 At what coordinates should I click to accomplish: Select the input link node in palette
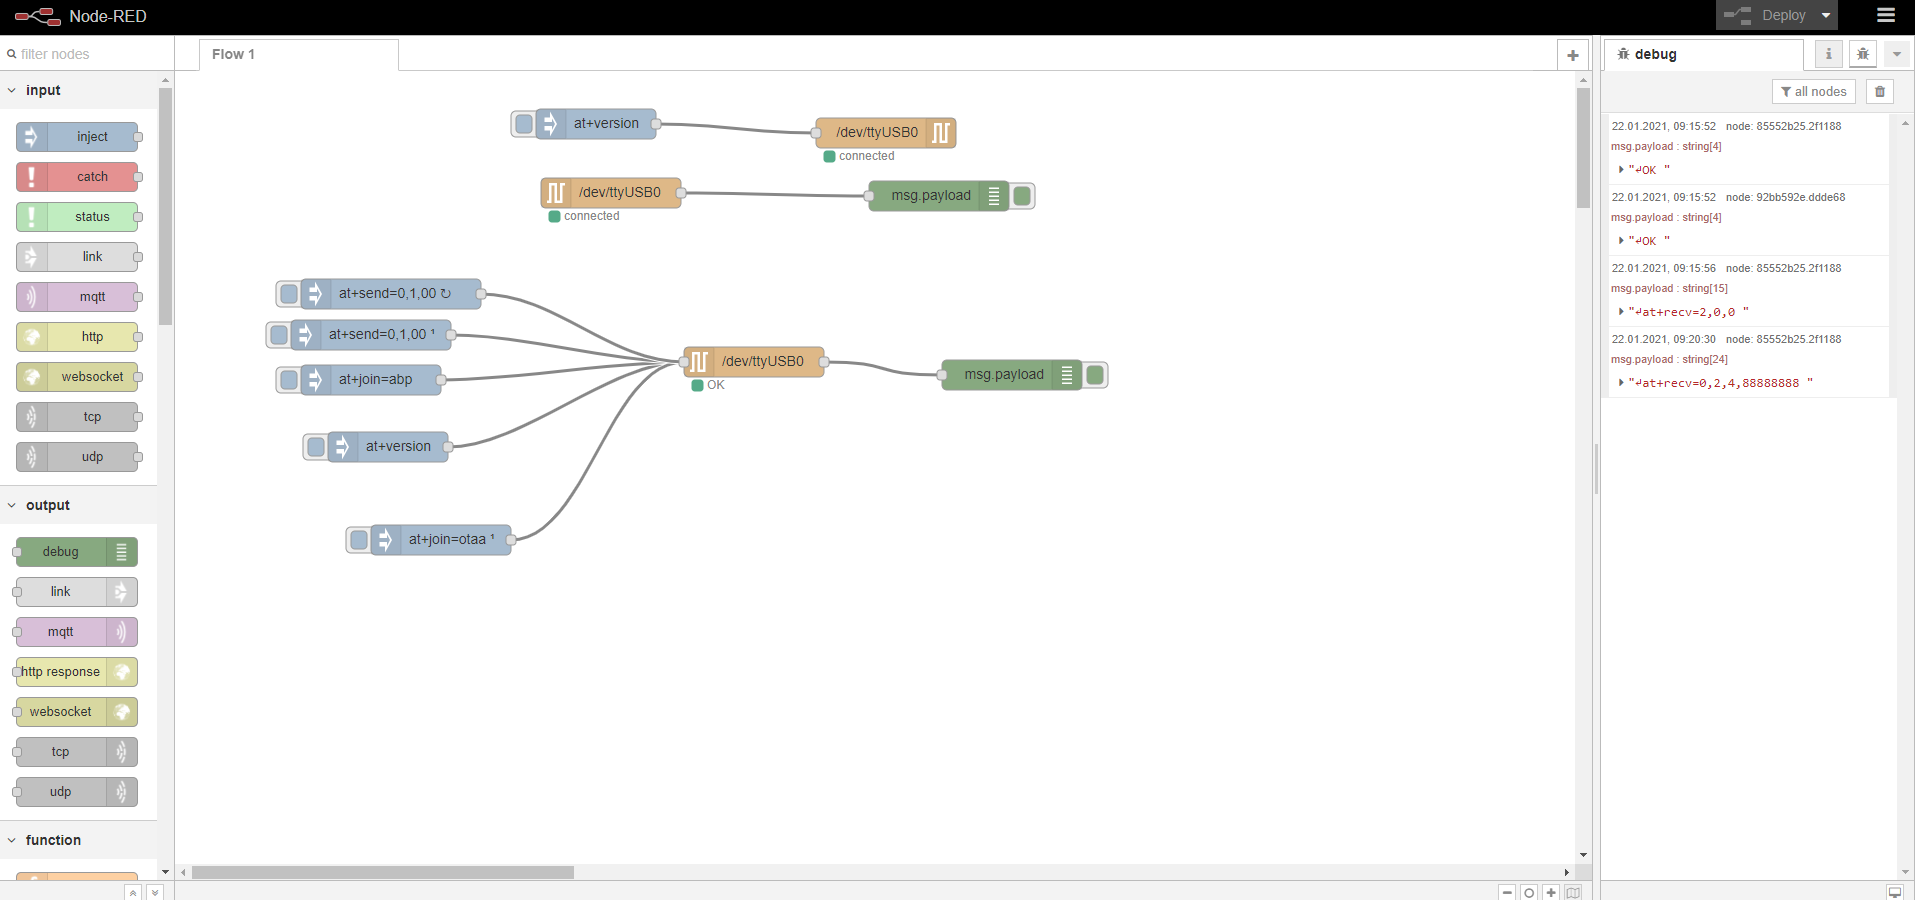(77, 257)
